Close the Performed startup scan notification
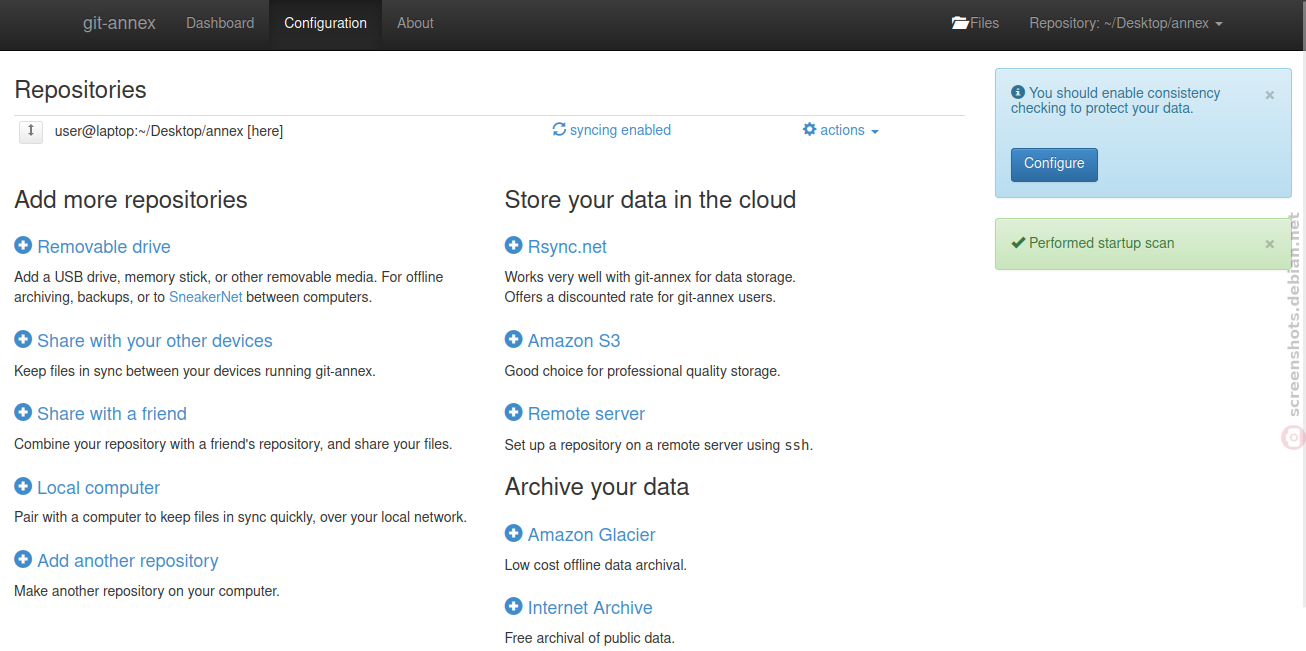 [x=1270, y=244]
